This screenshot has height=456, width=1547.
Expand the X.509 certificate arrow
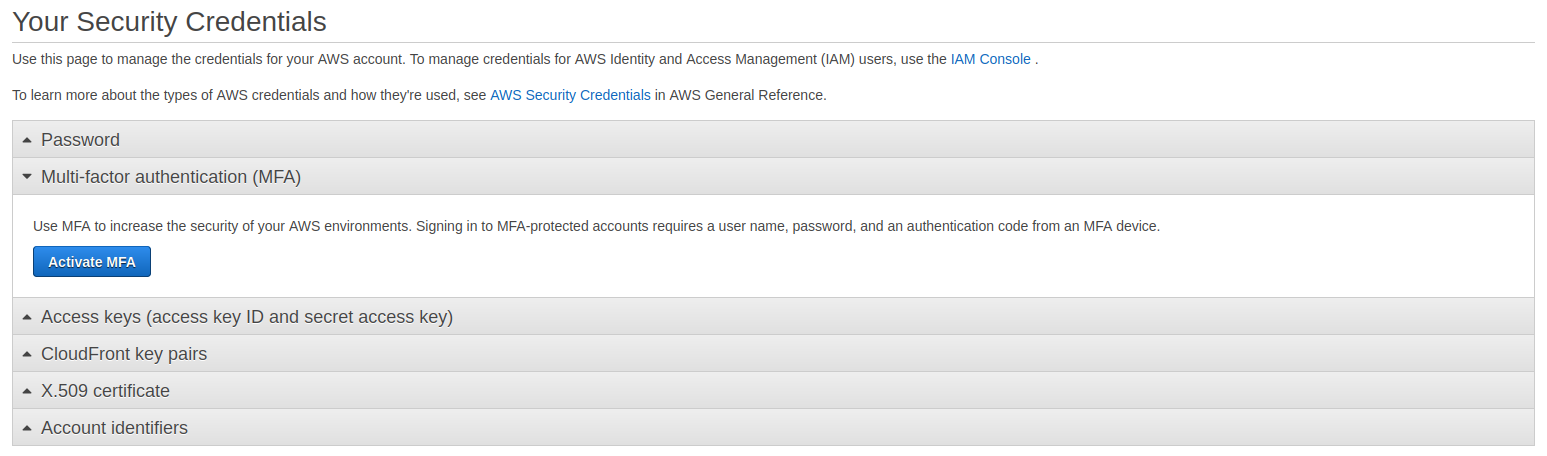point(27,391)
